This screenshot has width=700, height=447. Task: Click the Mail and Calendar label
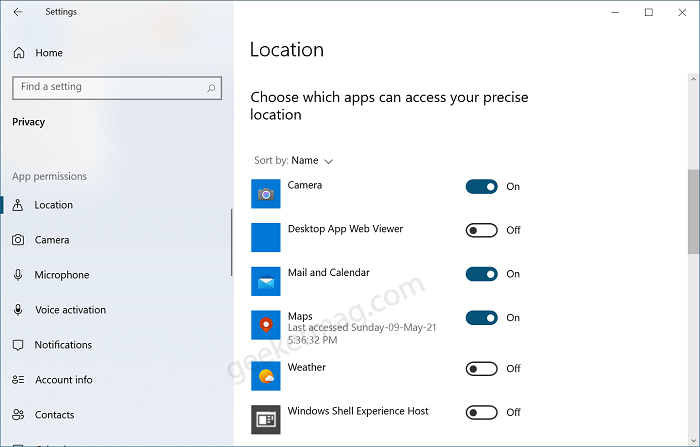point(329,272)
